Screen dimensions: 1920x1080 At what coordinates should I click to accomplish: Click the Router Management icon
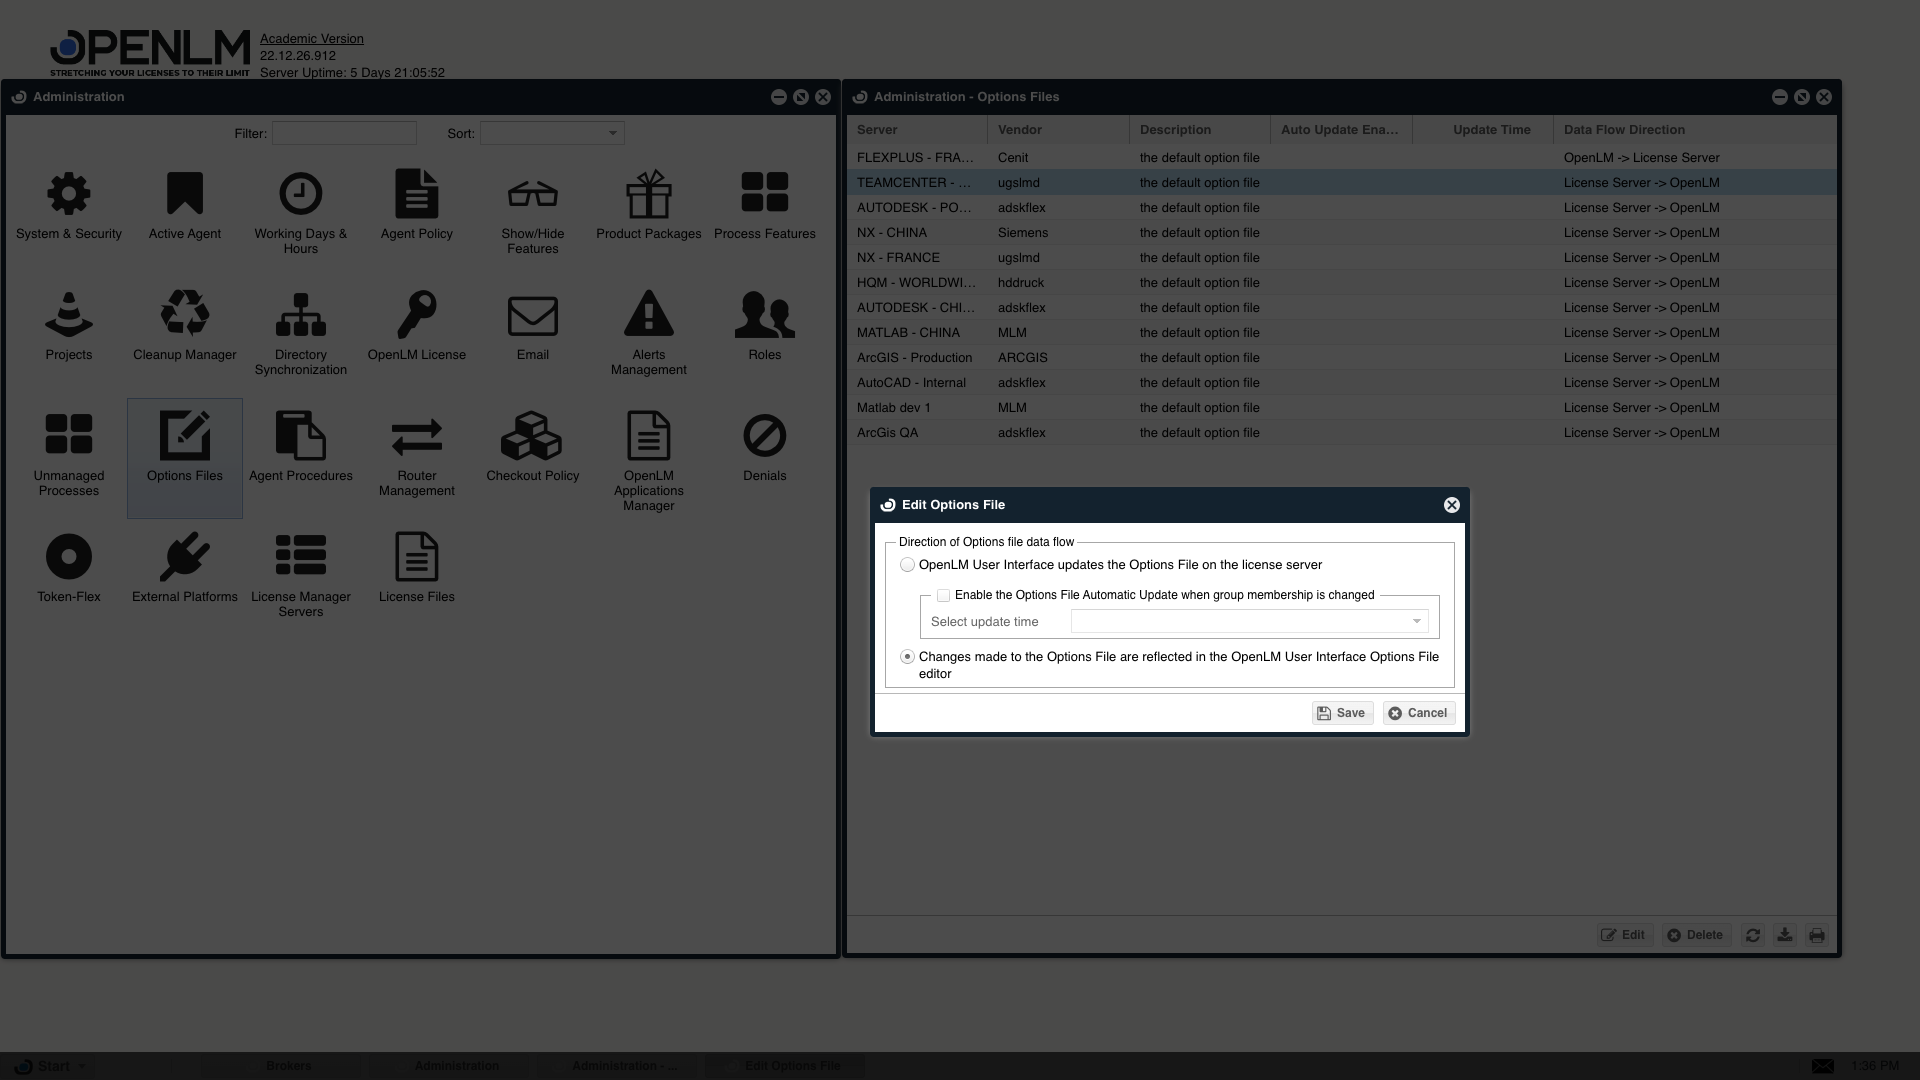[x=416, y=436]
